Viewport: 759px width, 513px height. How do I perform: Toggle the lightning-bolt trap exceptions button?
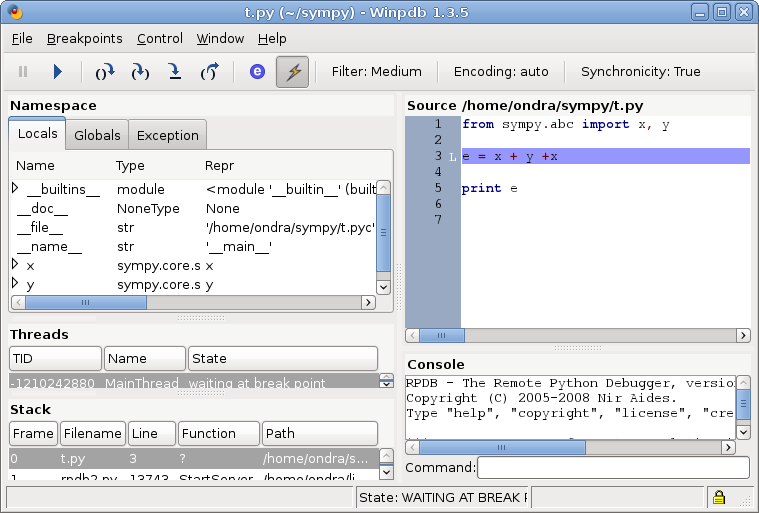292,72
